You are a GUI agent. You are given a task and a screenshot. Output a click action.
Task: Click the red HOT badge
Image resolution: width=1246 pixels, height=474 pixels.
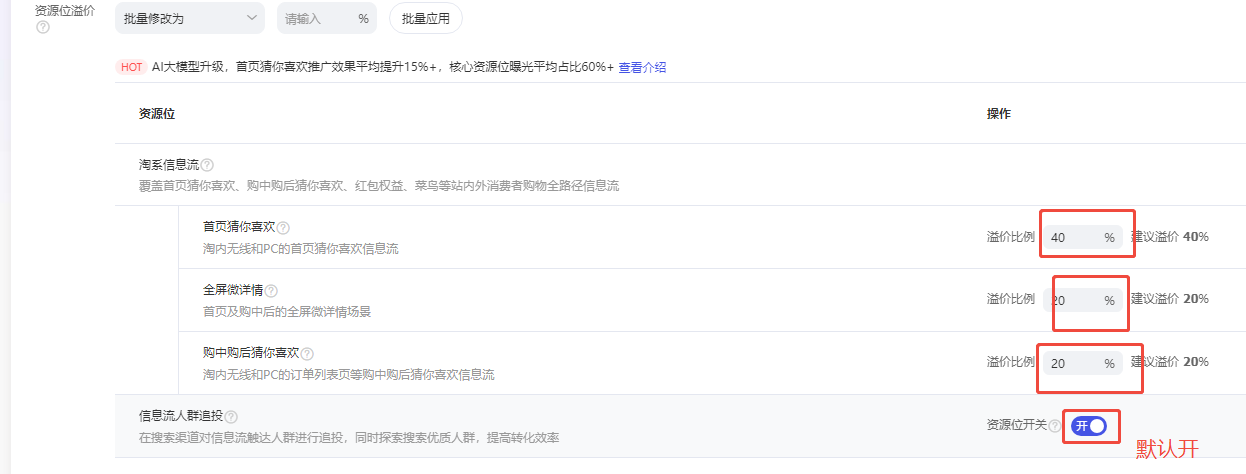(131, 68)
